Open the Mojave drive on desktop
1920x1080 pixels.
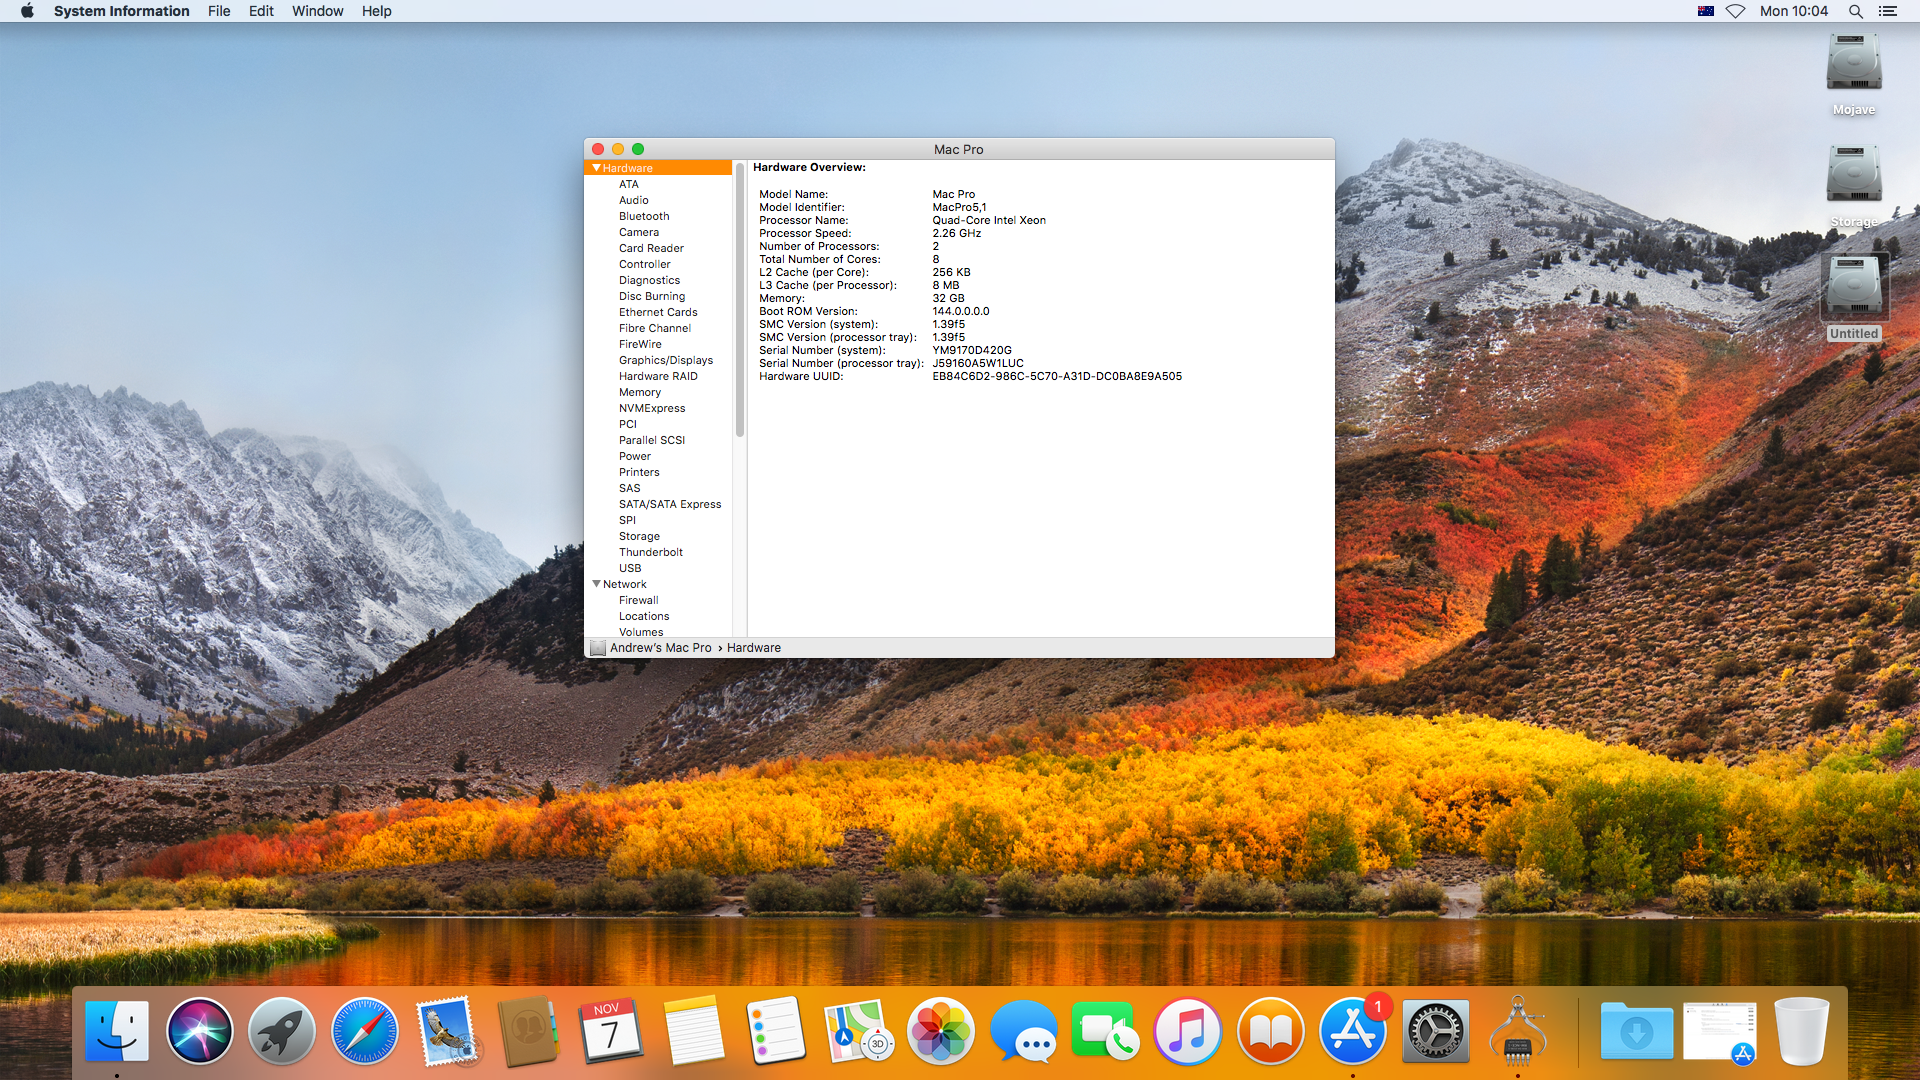pos(1853,65)
